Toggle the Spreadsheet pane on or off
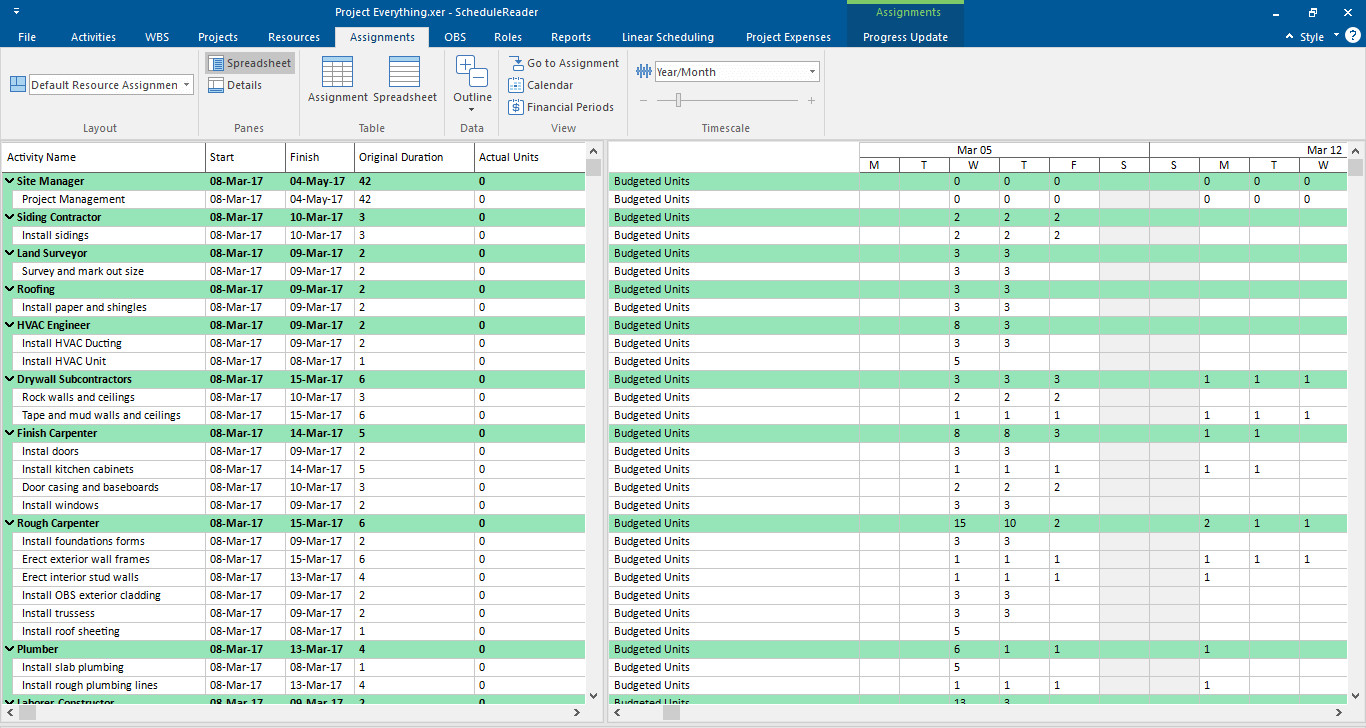This screenshot has width=1366, height=728. 250,63
